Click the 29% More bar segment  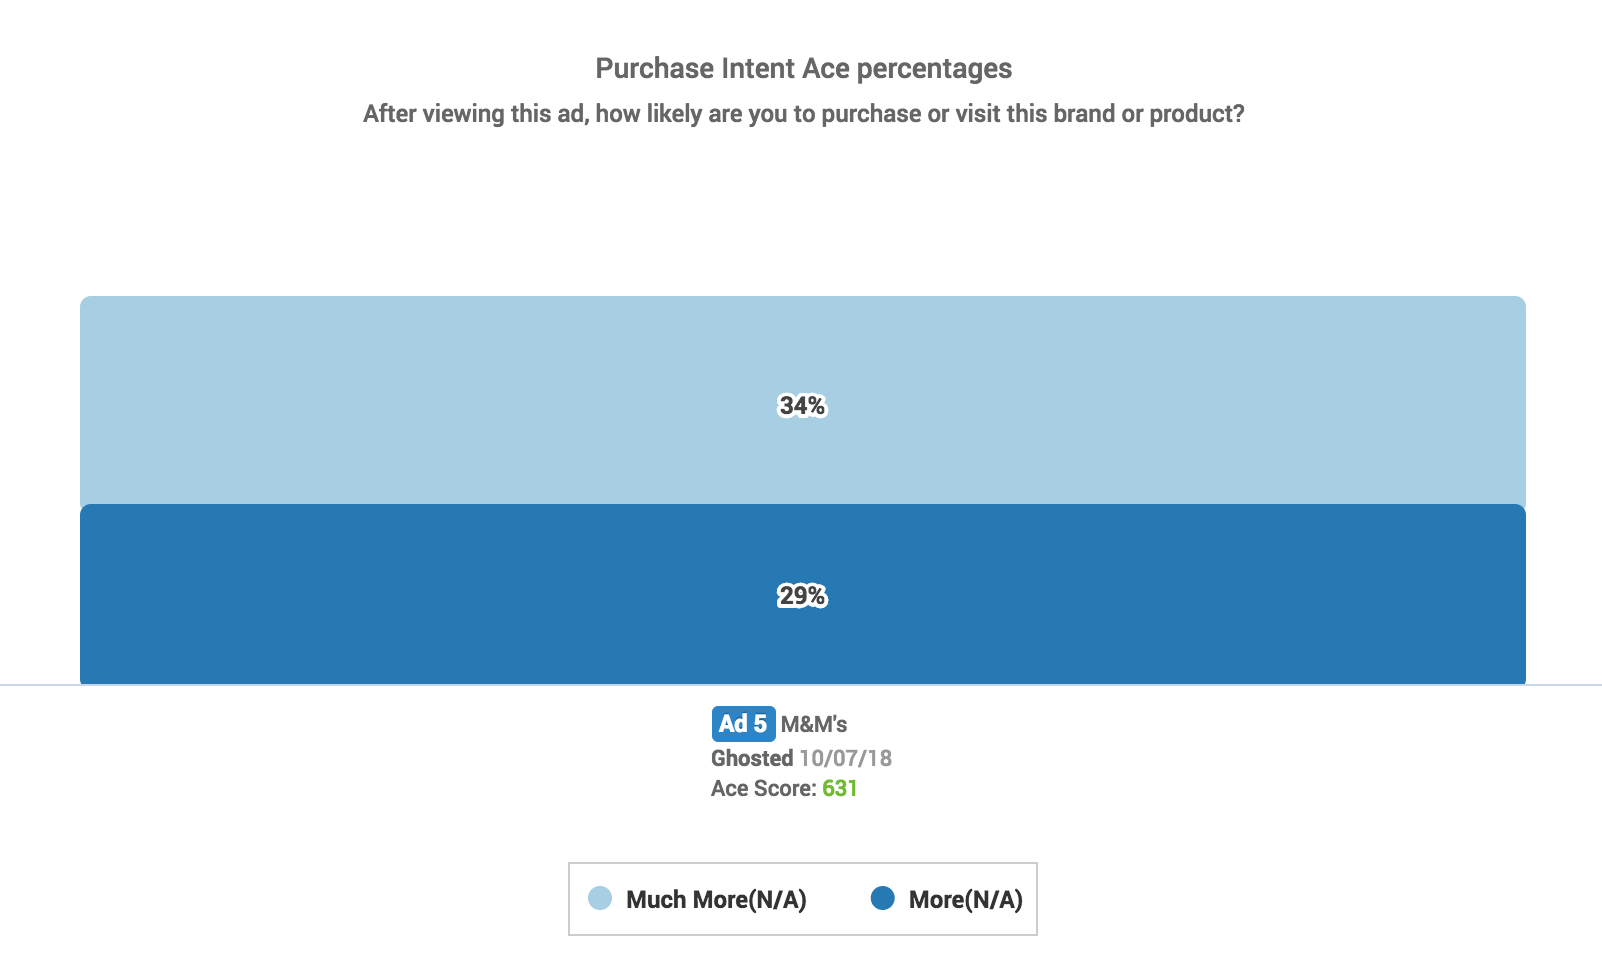click(x=803, y=595)
